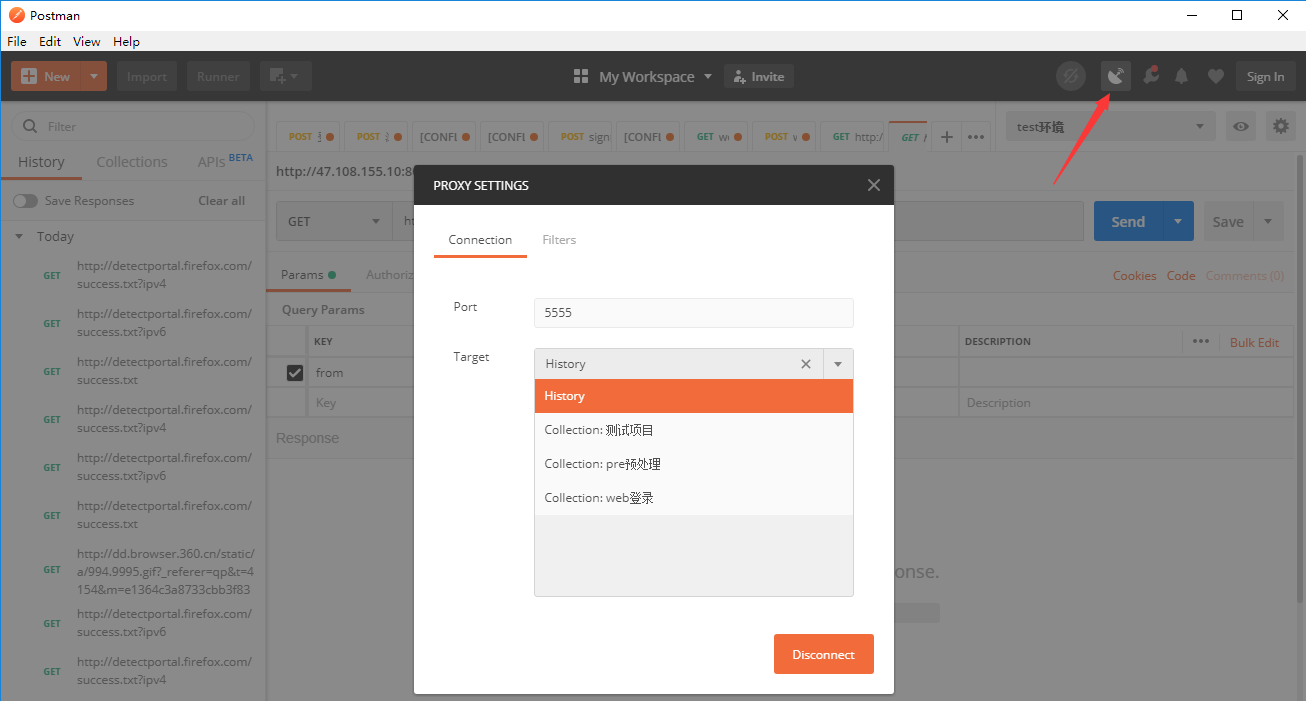
Task: Click the 'from' key cell text
Action: (x=329, y=373)
